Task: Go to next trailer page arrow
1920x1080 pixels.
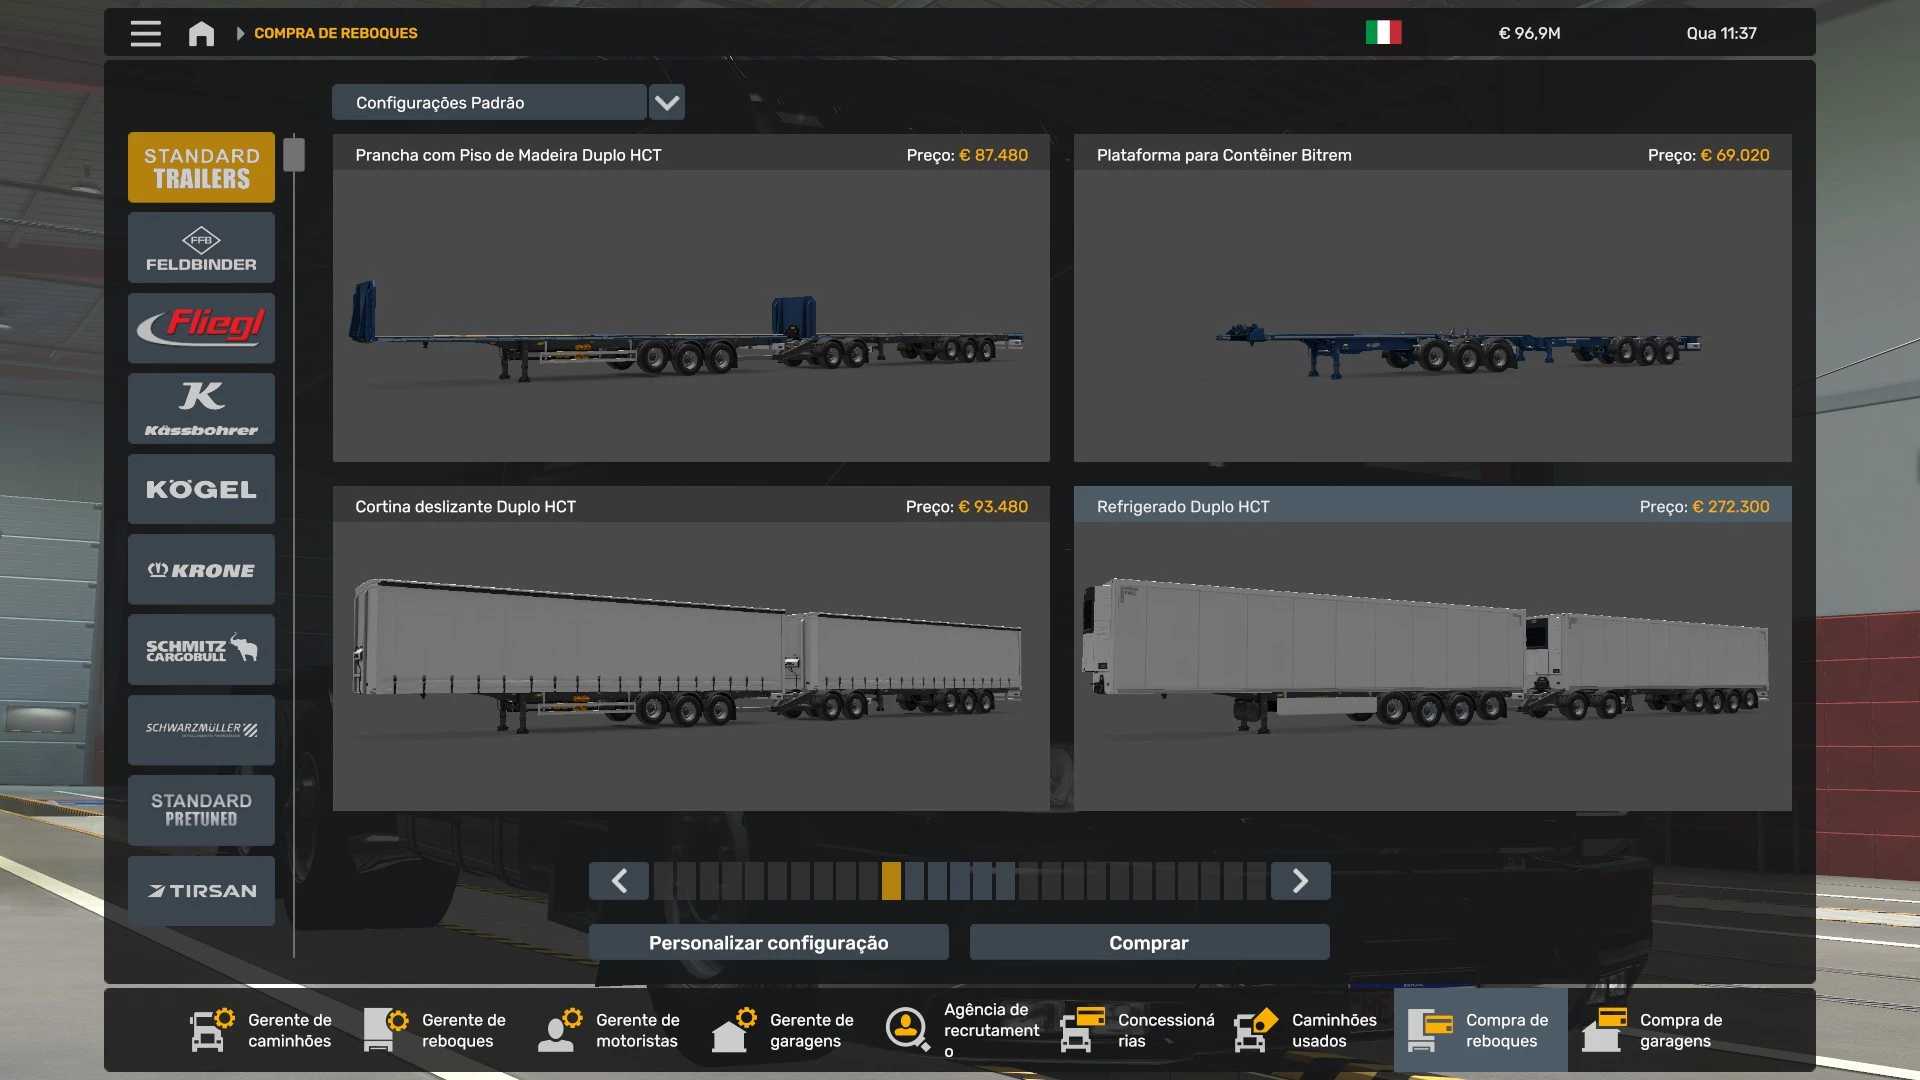Action: click(x=1300, y=881)
